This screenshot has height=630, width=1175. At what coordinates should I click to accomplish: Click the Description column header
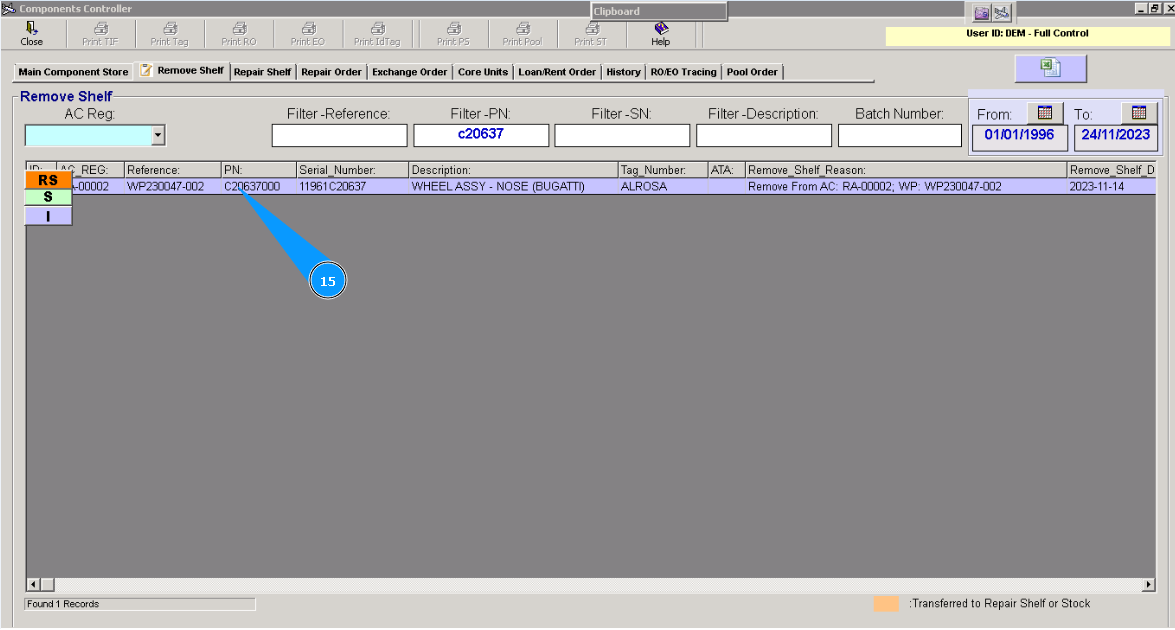point(513,170)
